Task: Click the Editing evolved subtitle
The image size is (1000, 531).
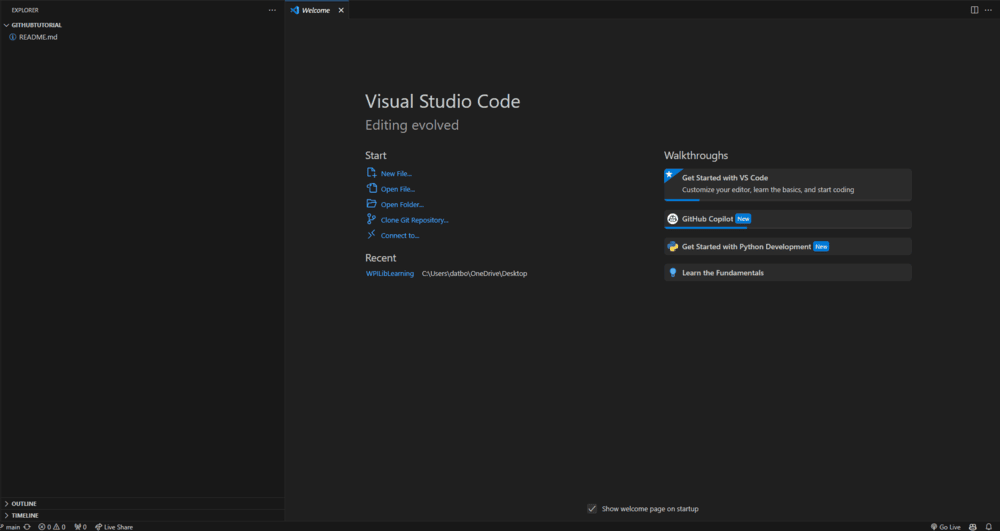Action: pyautogui.click(x=412, y=125)
